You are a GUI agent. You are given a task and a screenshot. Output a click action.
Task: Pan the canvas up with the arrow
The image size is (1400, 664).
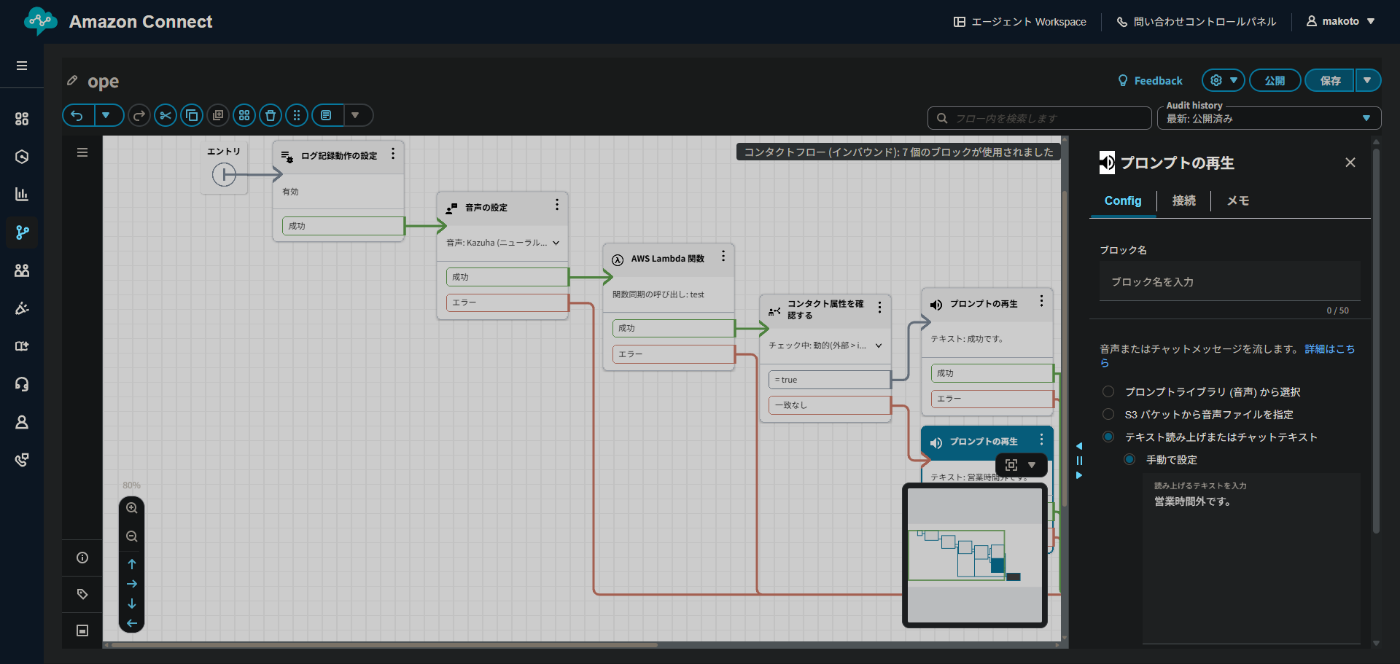click(x=132, y=564)
